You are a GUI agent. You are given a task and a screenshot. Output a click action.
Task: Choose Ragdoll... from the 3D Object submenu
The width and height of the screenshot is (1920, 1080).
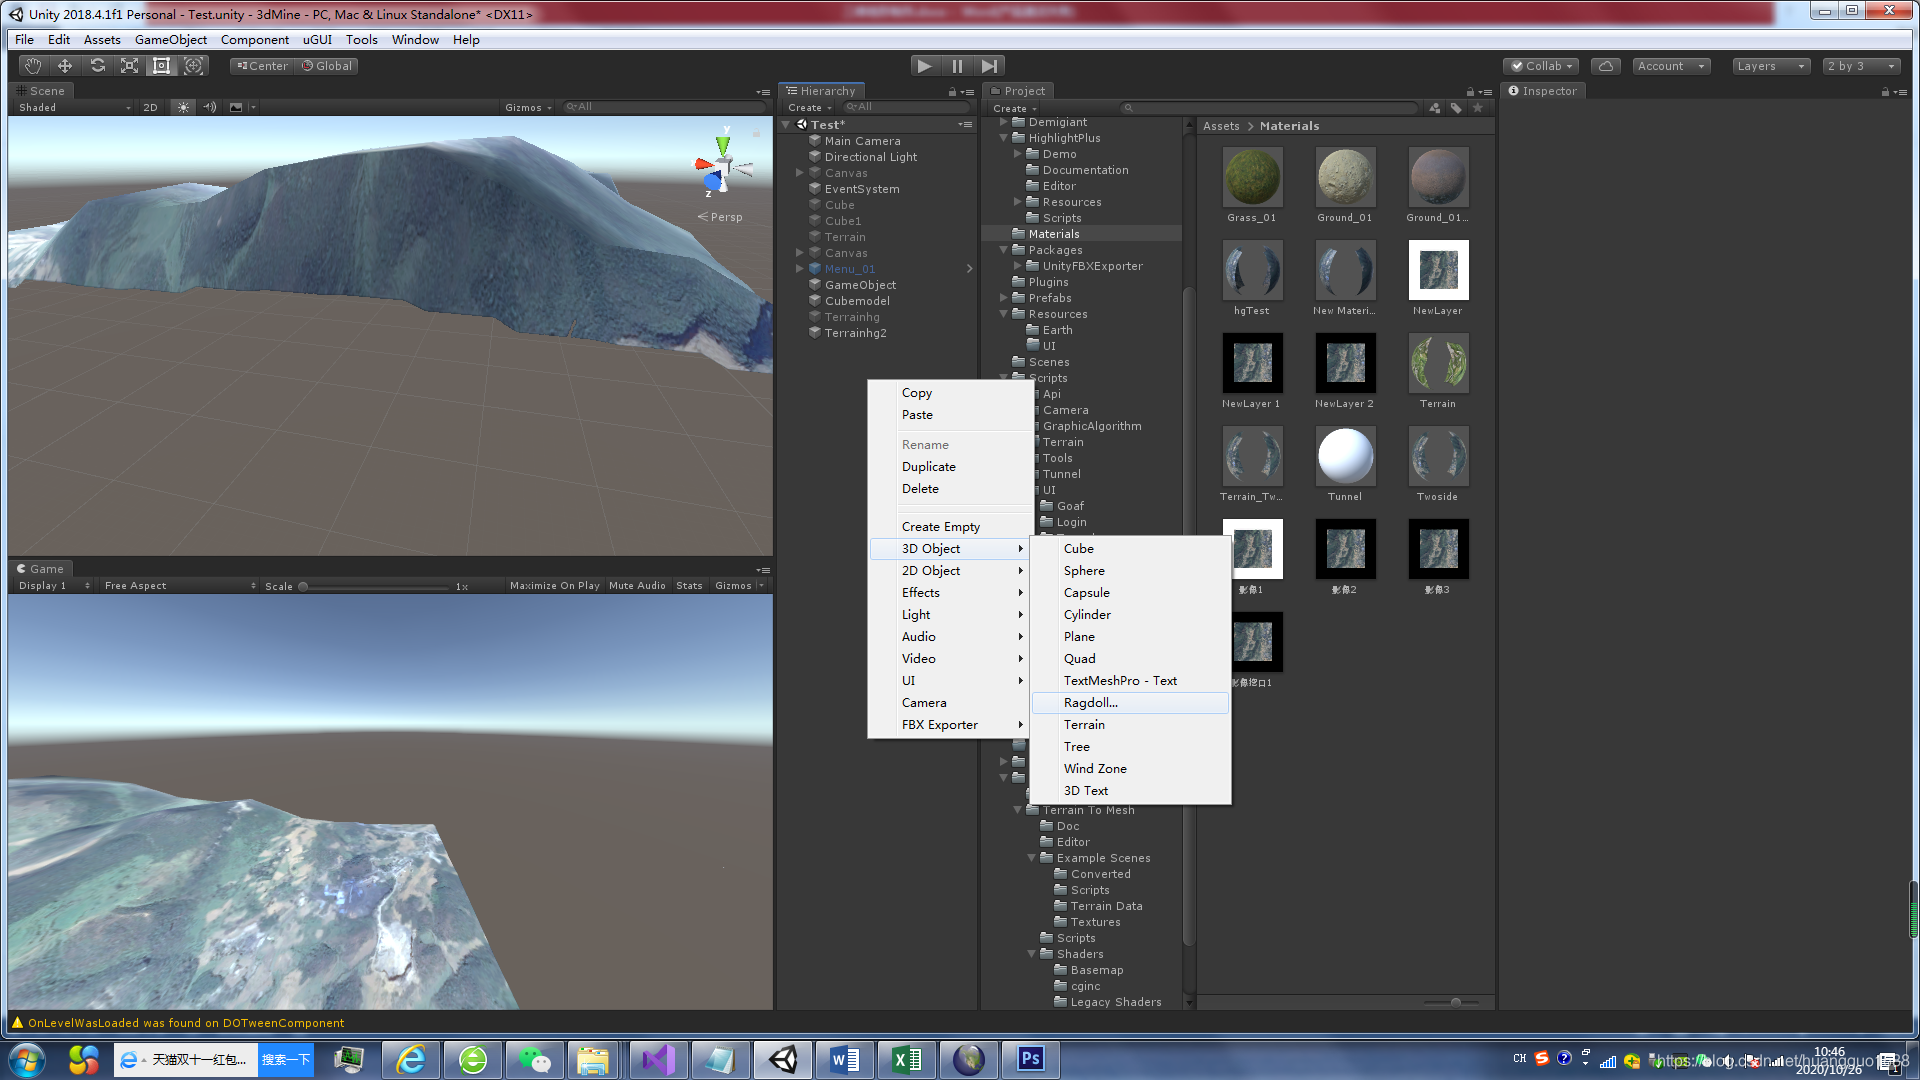click(x=1090, y=703)
